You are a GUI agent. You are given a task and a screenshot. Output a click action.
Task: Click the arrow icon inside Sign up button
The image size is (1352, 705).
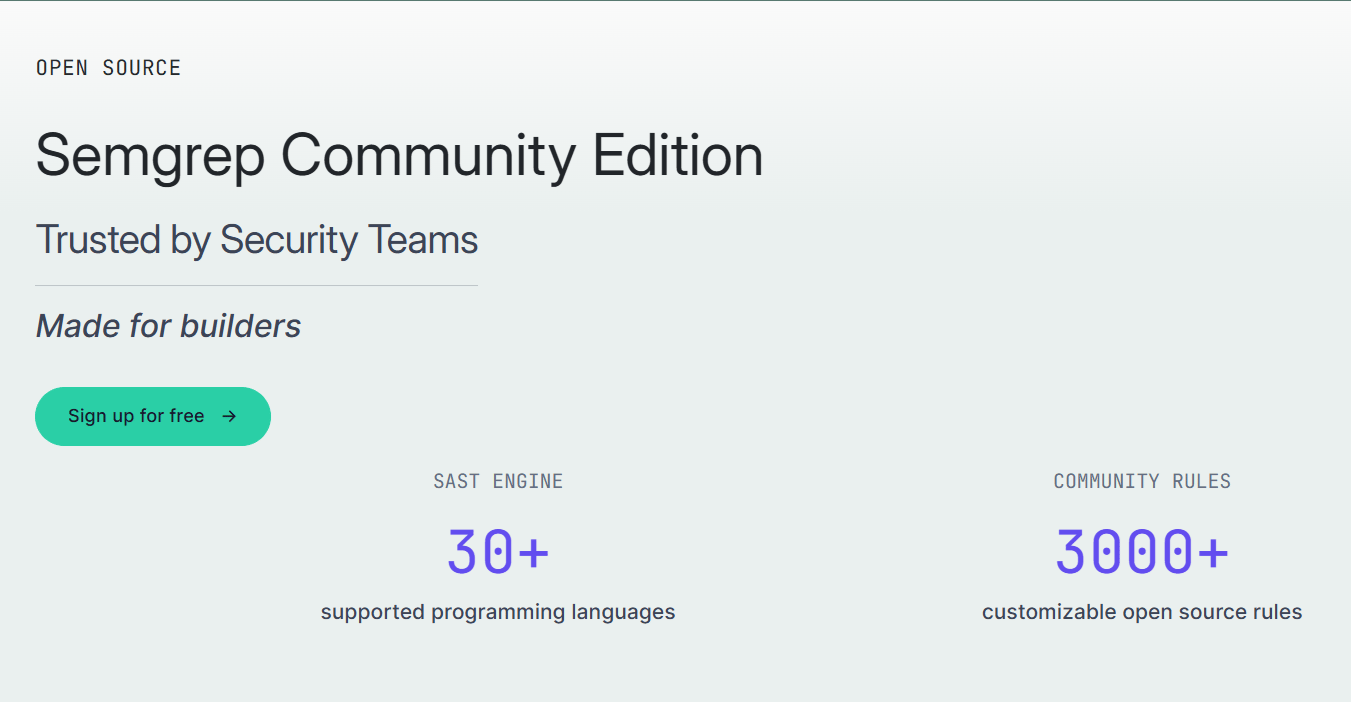tap(229, 416)
